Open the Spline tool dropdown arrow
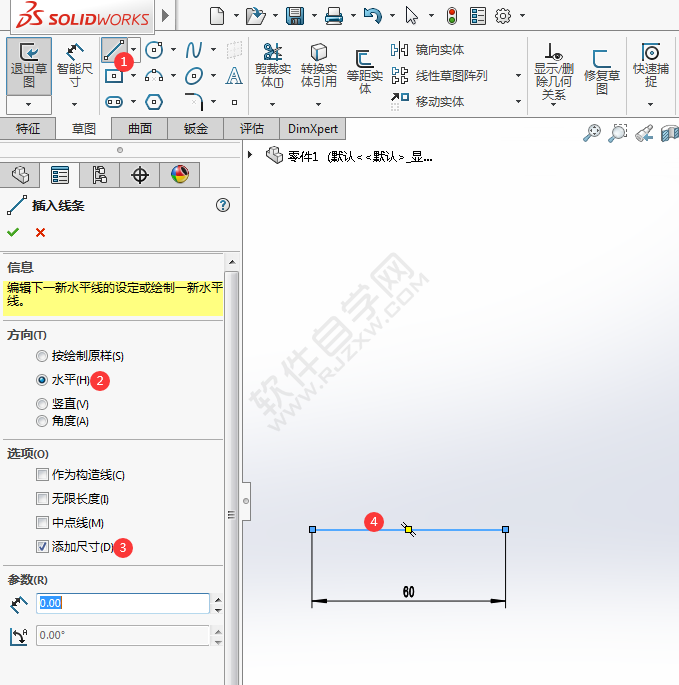 [x=213, y=50]
